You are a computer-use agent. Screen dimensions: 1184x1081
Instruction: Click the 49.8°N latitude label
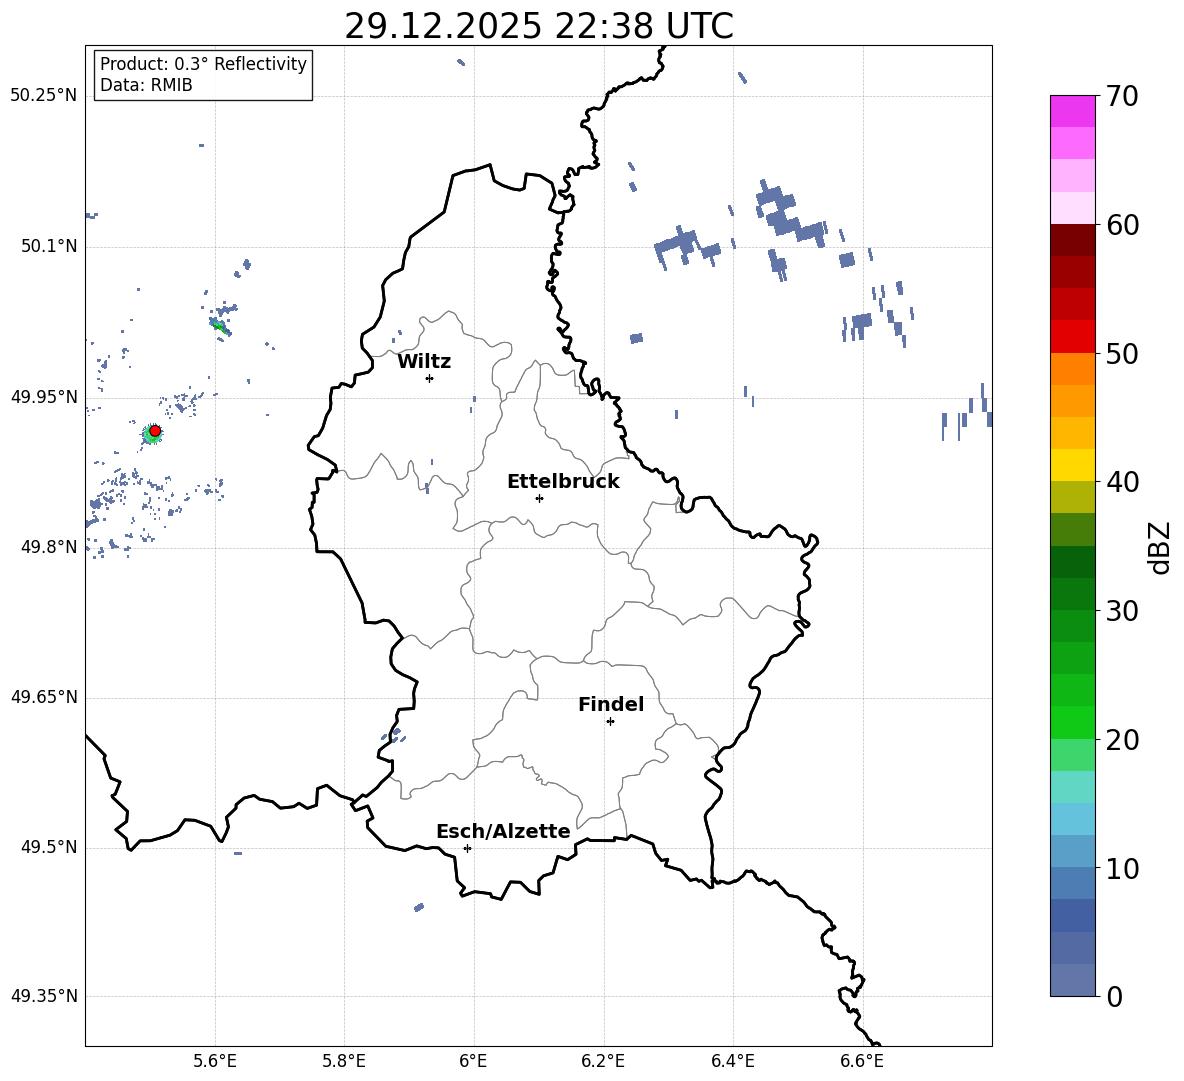click(49, 547)
